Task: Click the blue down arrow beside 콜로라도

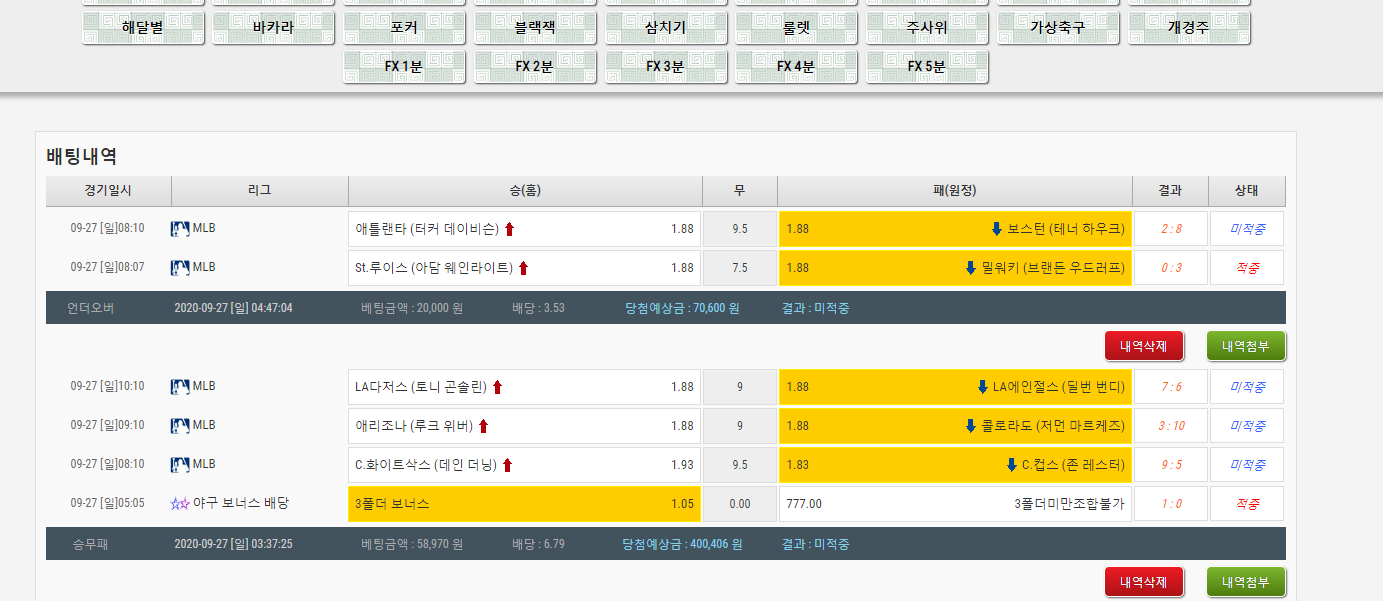Action: [x=970, y=426]
